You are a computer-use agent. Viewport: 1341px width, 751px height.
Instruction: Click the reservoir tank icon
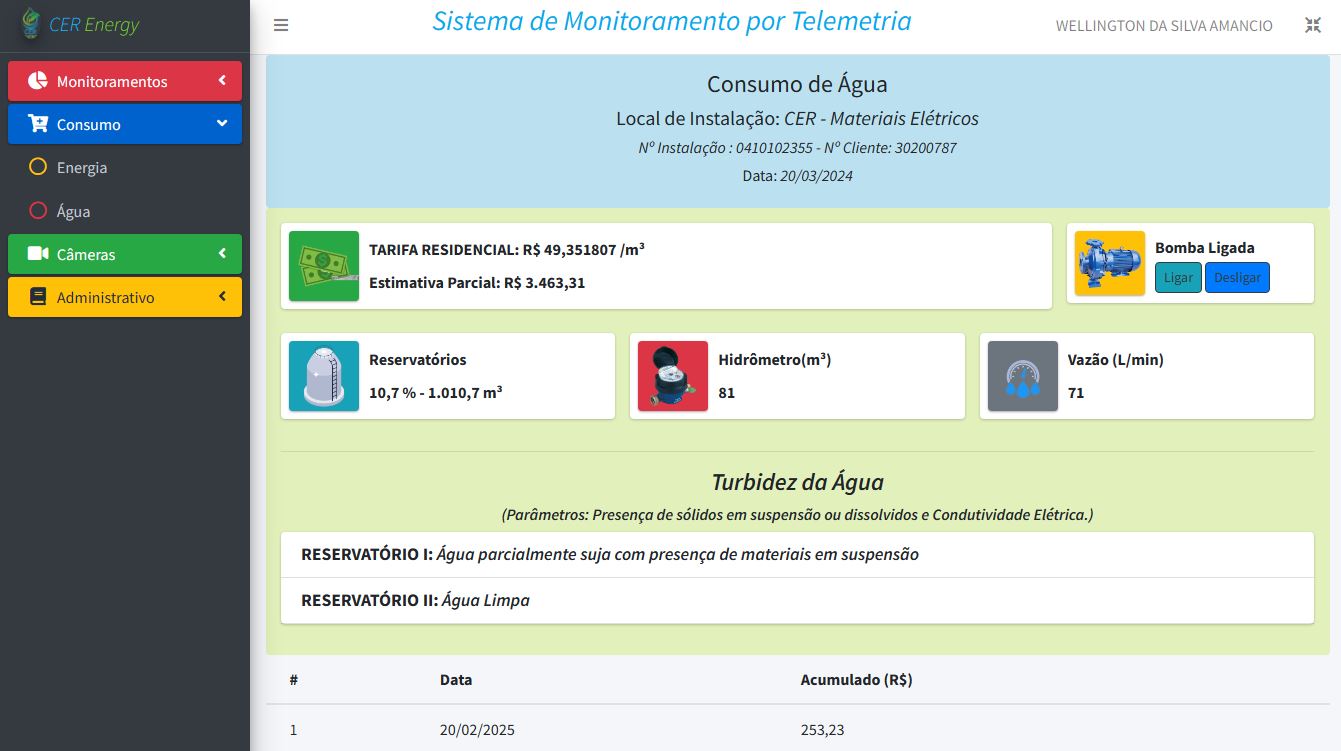pos(324,376)
